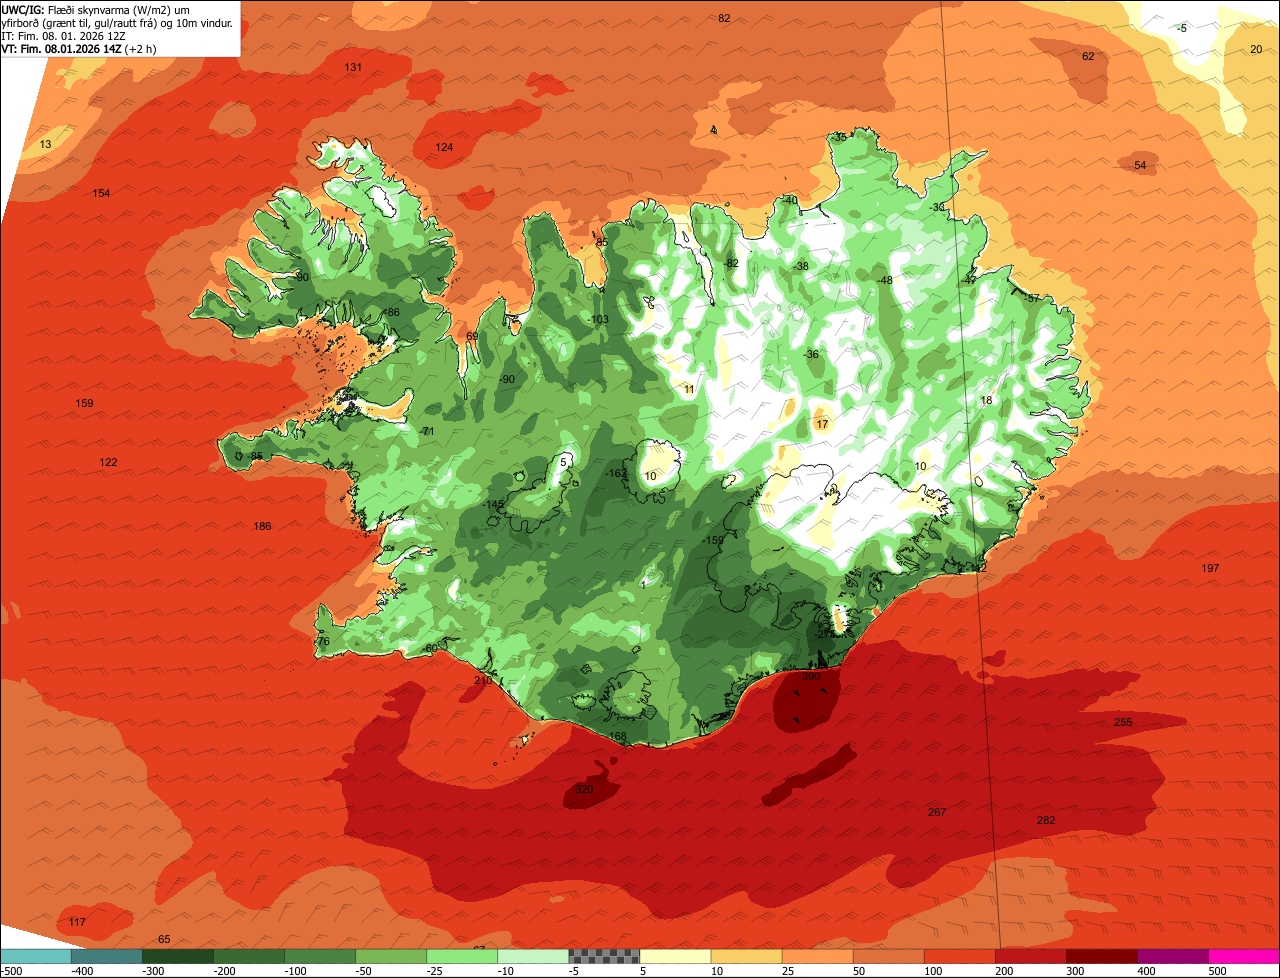Viewport: 1280px width, 978px height.
Task: Click the legend swatch between 100 and 200
Action: pyautogui.click(x=958, y=956)
